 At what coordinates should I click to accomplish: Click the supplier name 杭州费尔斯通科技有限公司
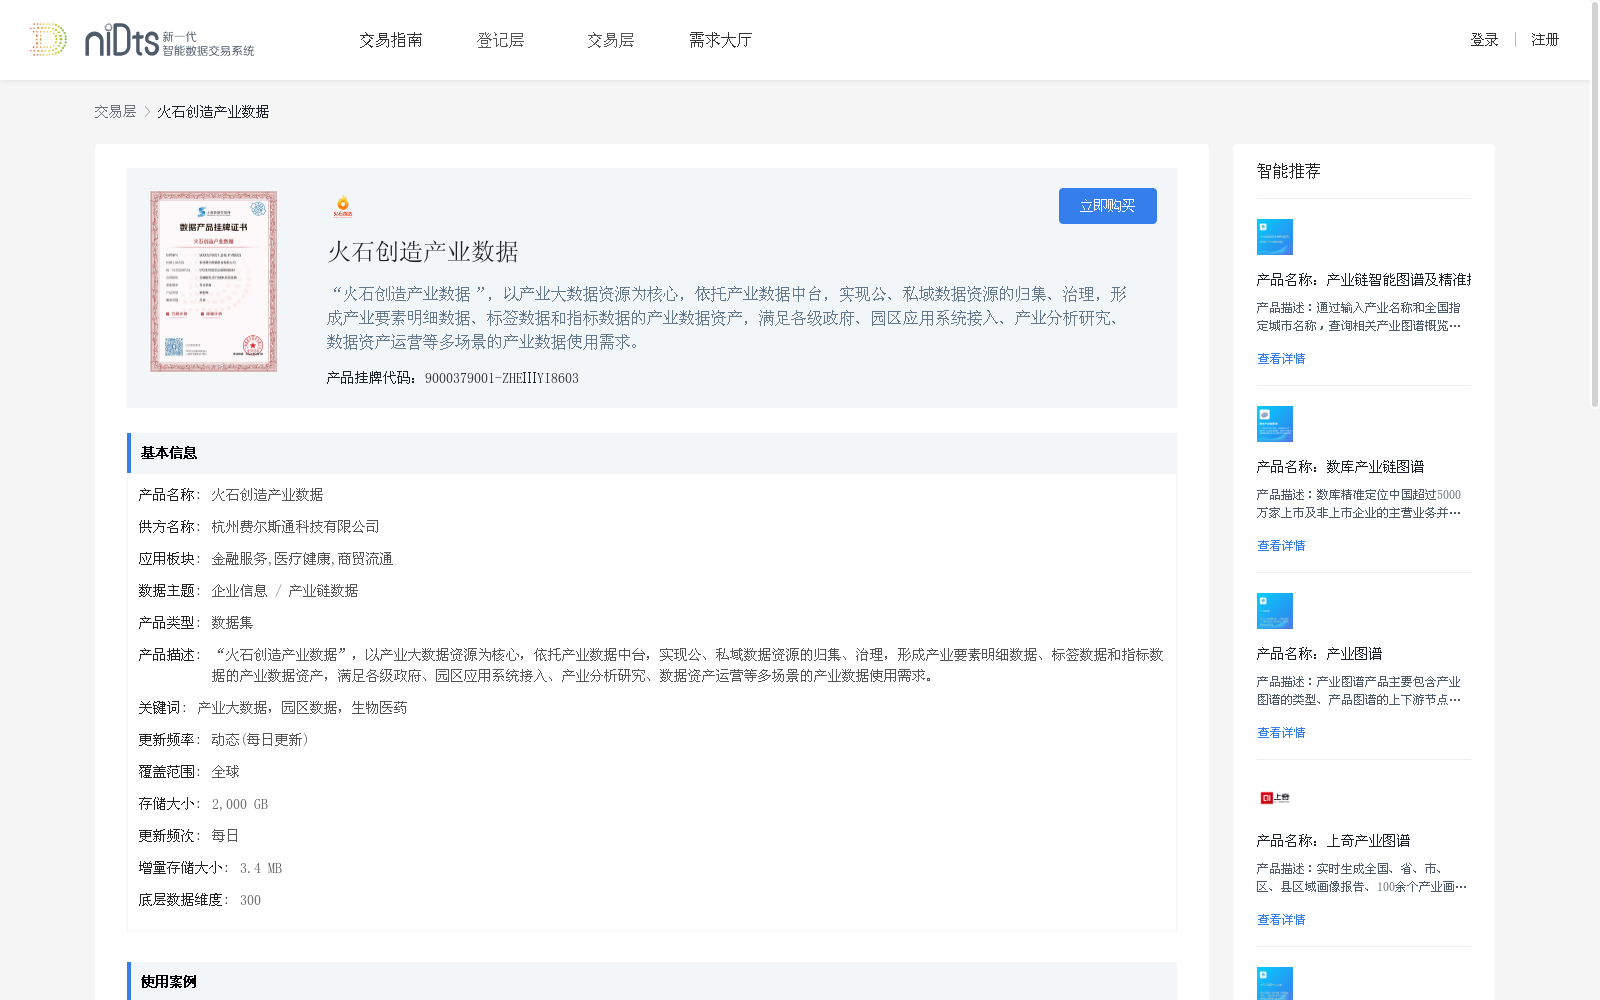coord(295,527)
